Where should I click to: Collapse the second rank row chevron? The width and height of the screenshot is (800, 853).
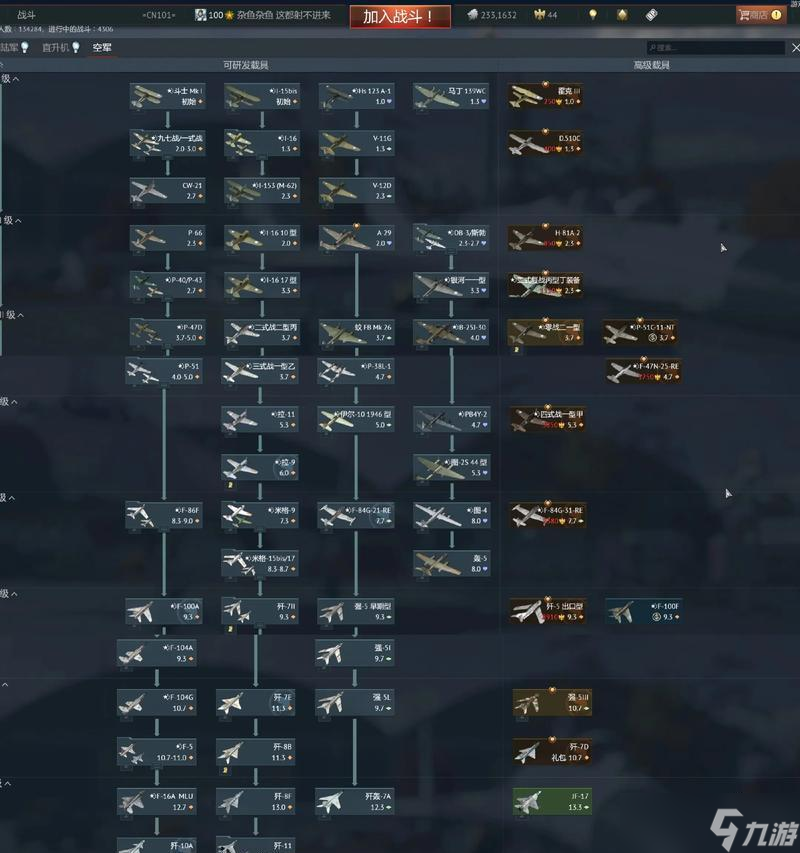coord(18,220)
